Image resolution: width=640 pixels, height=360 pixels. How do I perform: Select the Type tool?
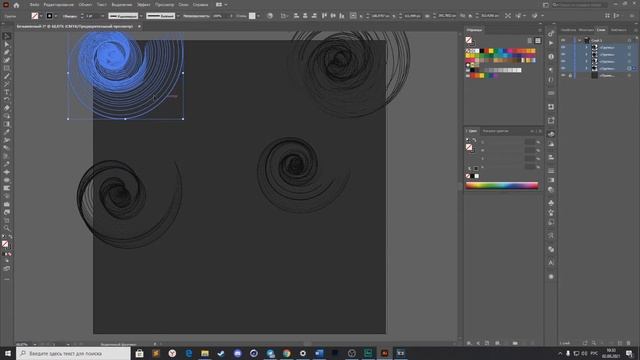click(x=7, y=92)
